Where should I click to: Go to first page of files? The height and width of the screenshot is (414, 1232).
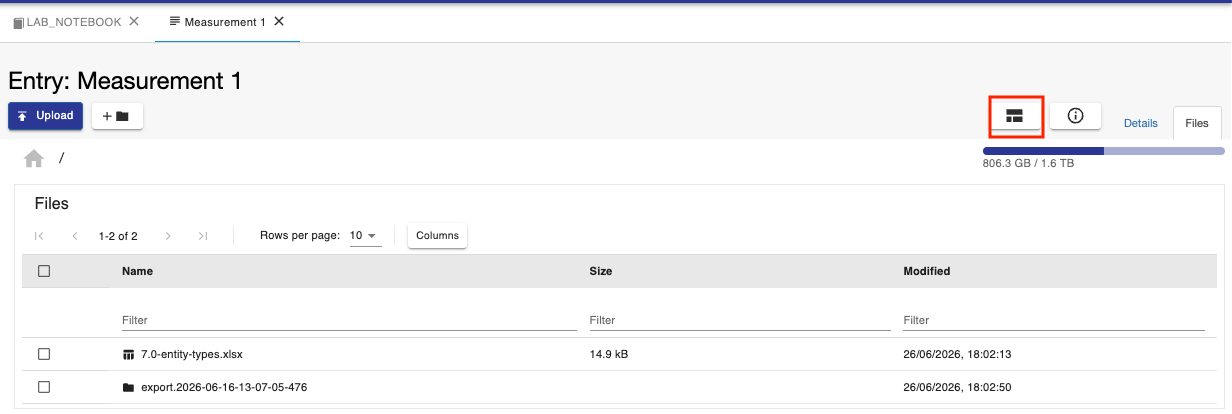click(x=39, y=236)
